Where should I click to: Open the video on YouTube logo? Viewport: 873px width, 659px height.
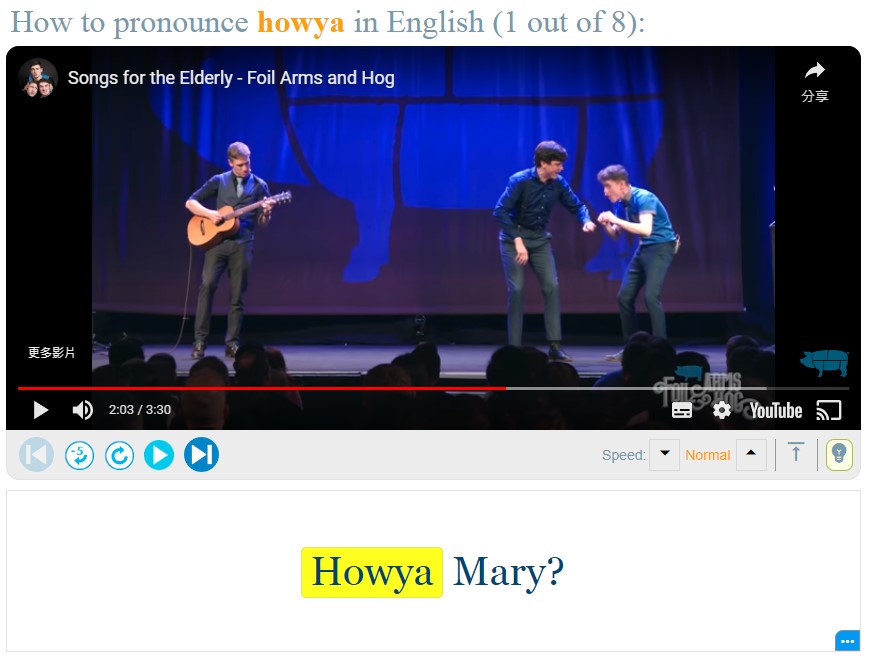[776, 411]
